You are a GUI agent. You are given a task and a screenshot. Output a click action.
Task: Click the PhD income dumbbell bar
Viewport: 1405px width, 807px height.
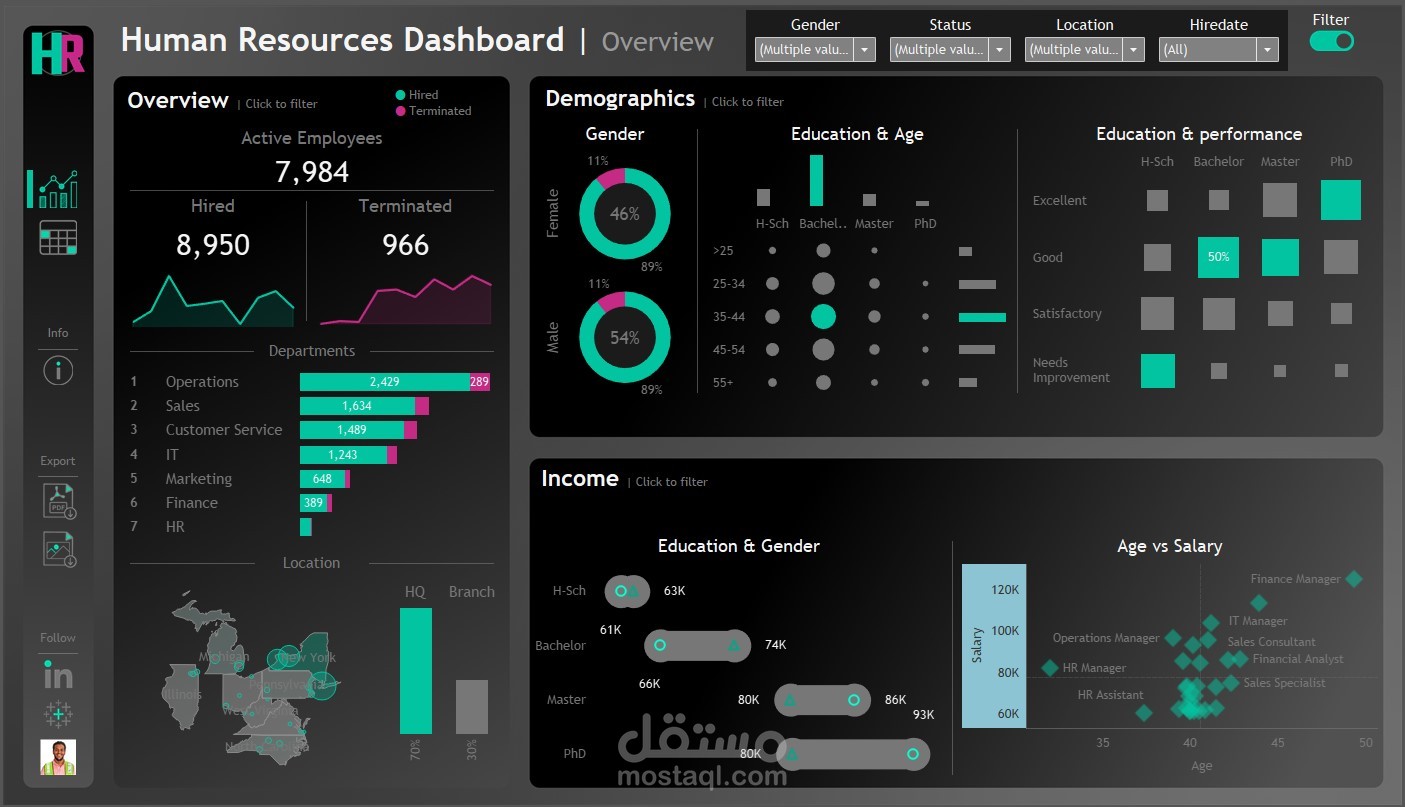(853, 754)
